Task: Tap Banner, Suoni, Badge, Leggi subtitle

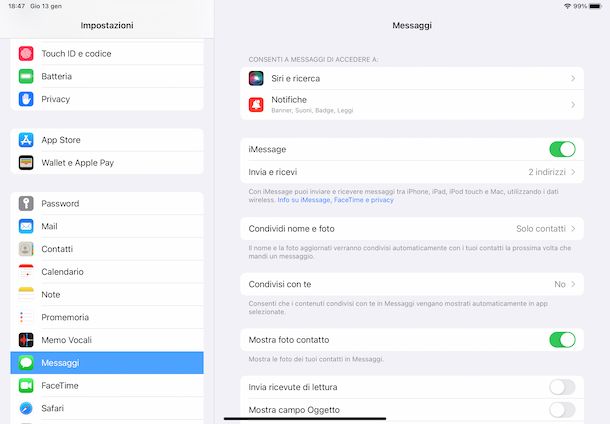Action: tap(312, 110)
